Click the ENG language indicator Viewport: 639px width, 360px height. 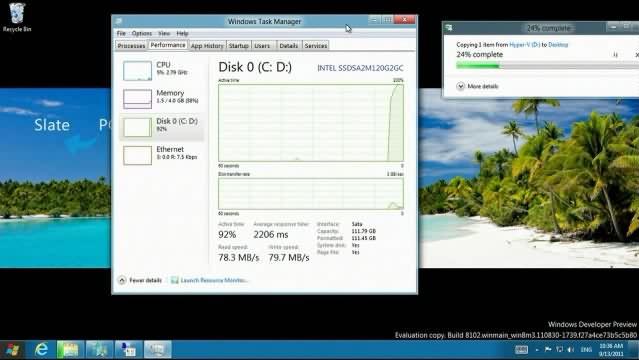(x=586, y=349)
